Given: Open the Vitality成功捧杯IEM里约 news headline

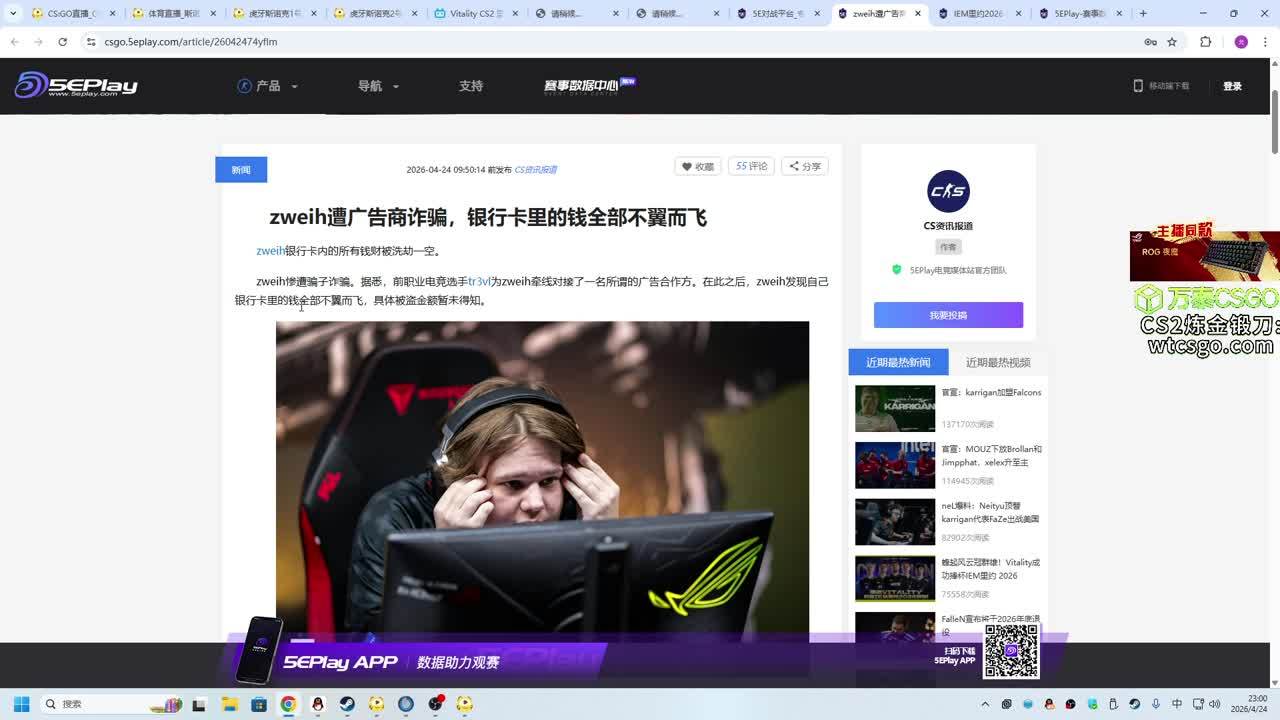Looking at the screenshot, I should (991, 569).
